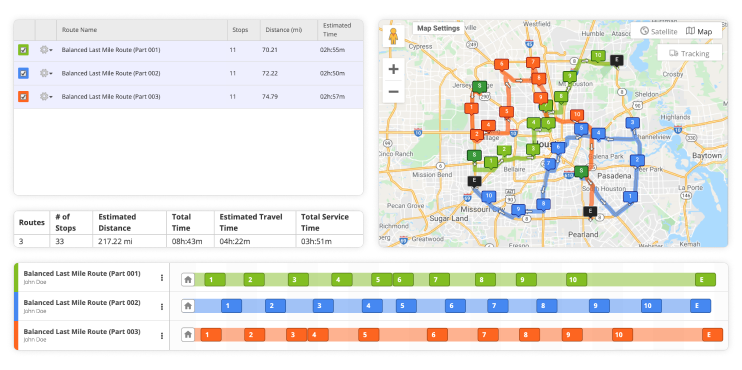The image size is (742, 370).
Task: Switch map to Map view
Action: pyautogui.click(x=699, y=31)
